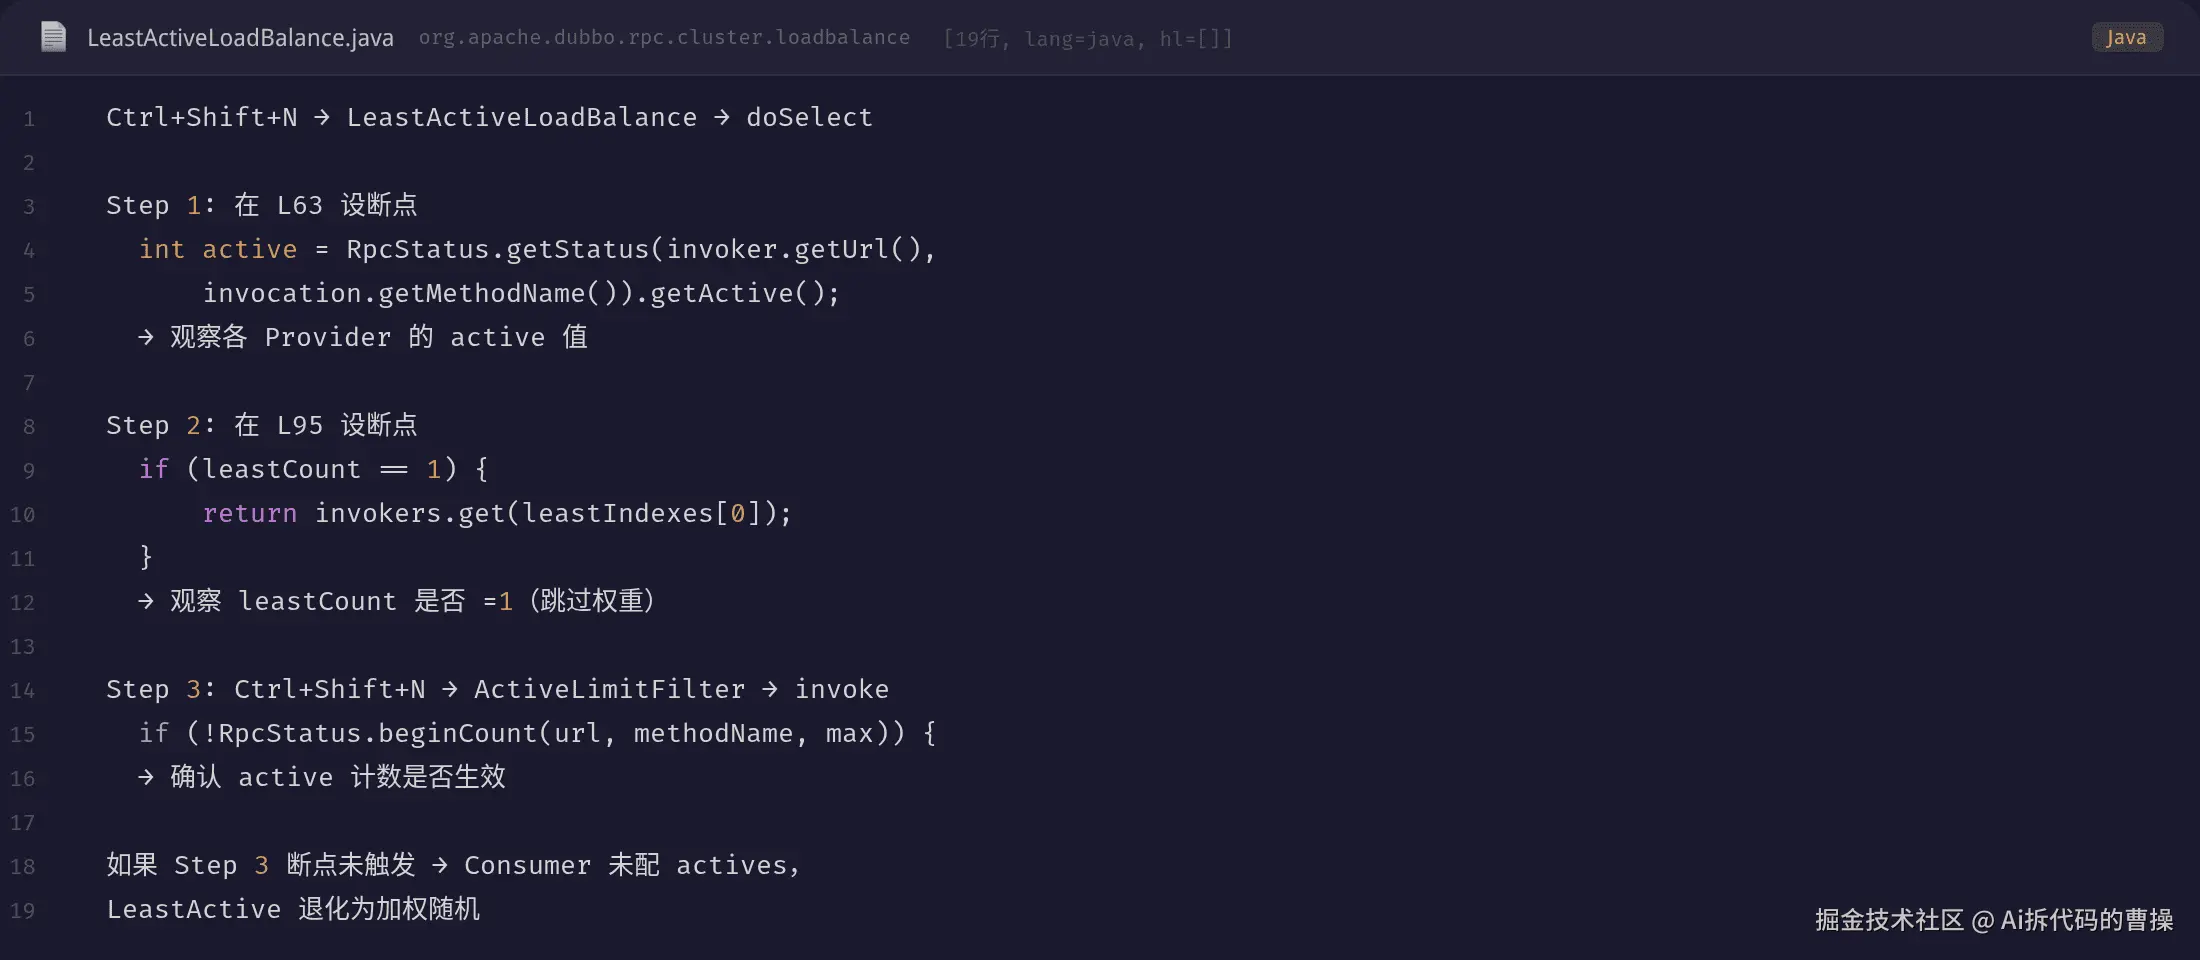Click line number 19 in the gutter
Screen dimensions: 2200x960
pyautogui.click(x=22, y=911)
